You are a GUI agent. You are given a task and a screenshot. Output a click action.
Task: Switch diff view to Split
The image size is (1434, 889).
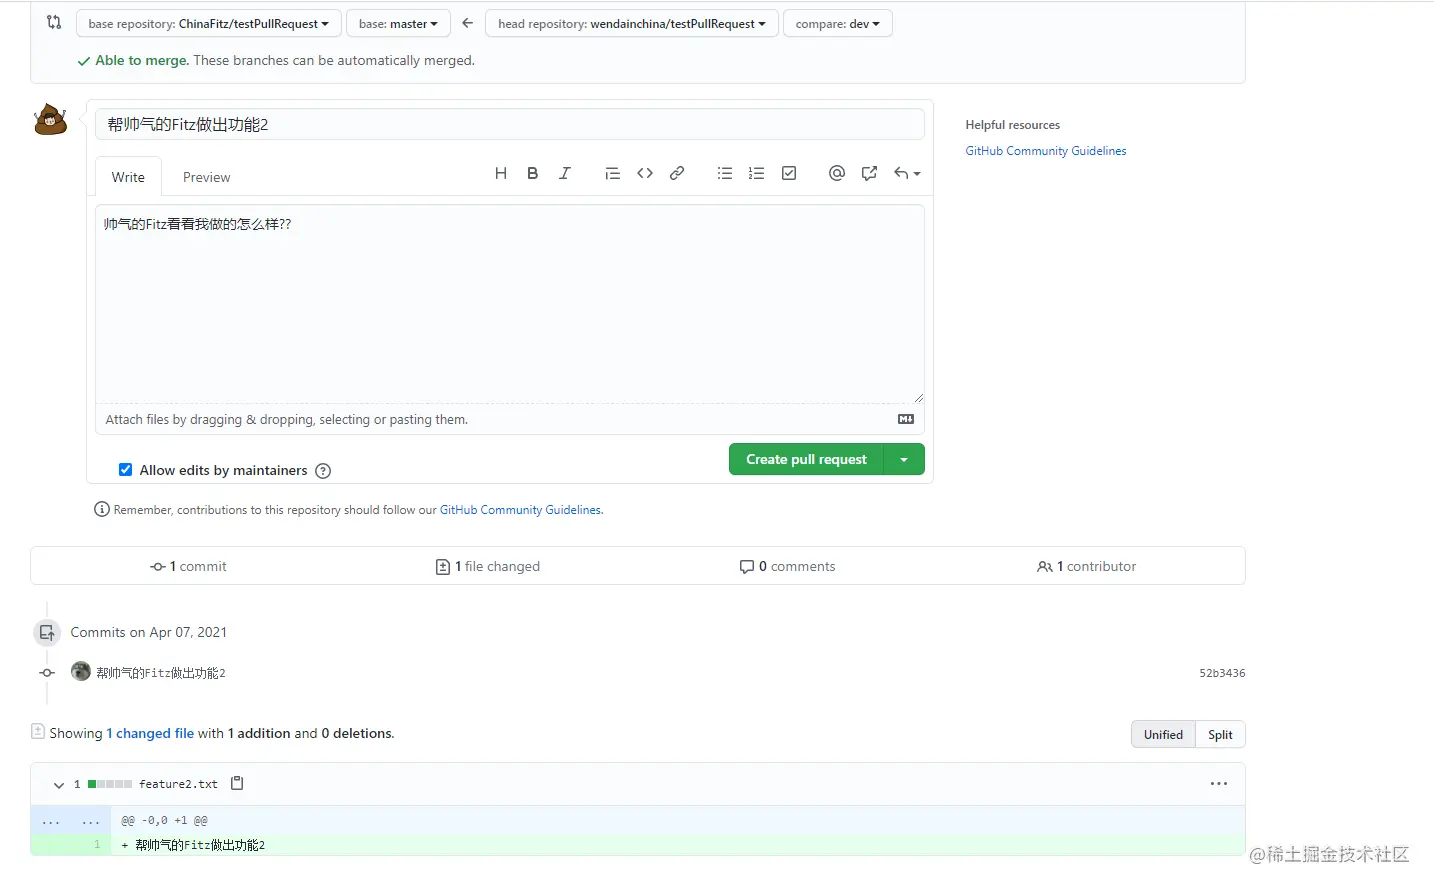pos(1220,734)
